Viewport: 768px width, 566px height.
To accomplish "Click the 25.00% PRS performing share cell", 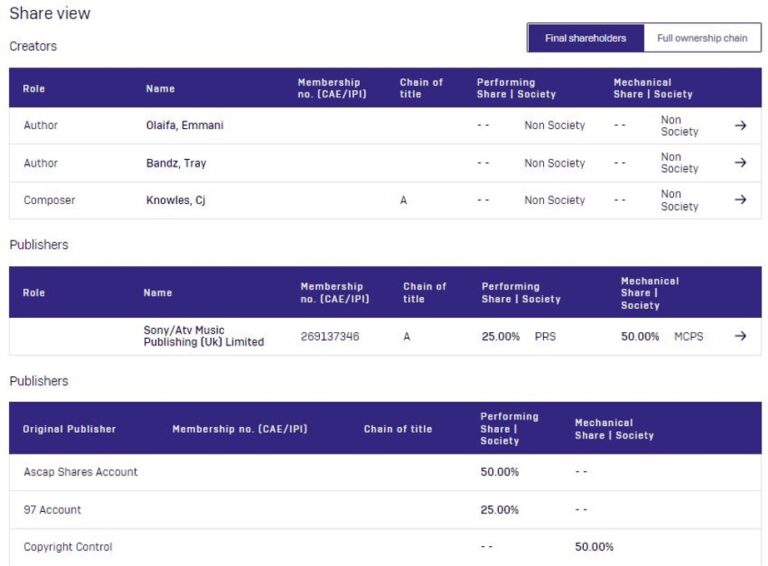I will 518,337.
